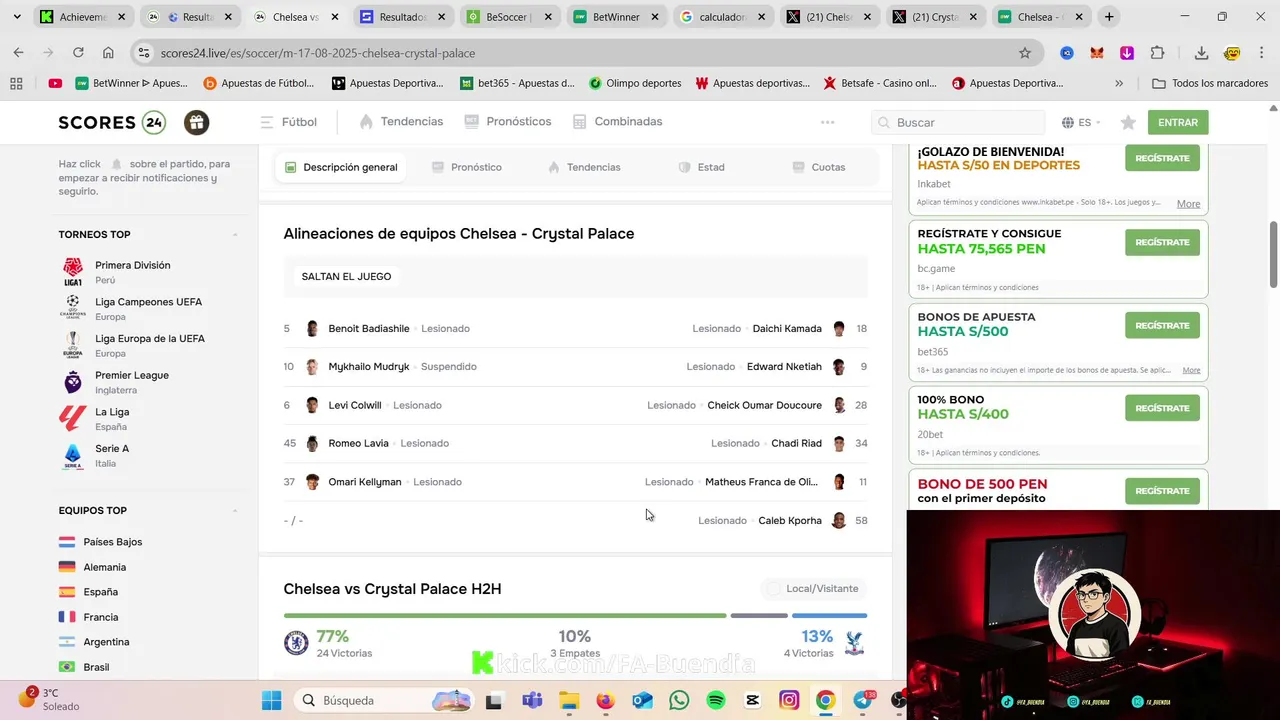Image resolution: width=1280 pixels, height=720 pixels.
Task: Open the three-dots more menu in header
Action: tap(827, 122)
